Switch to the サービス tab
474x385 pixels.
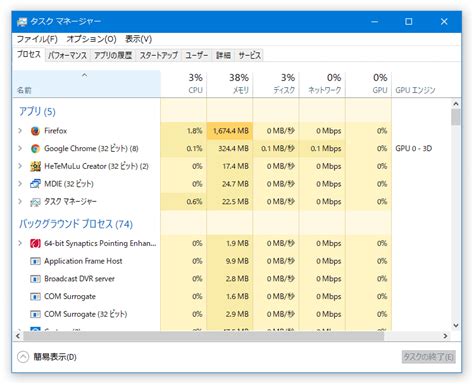pyautogui.click(x=249, y=55)
